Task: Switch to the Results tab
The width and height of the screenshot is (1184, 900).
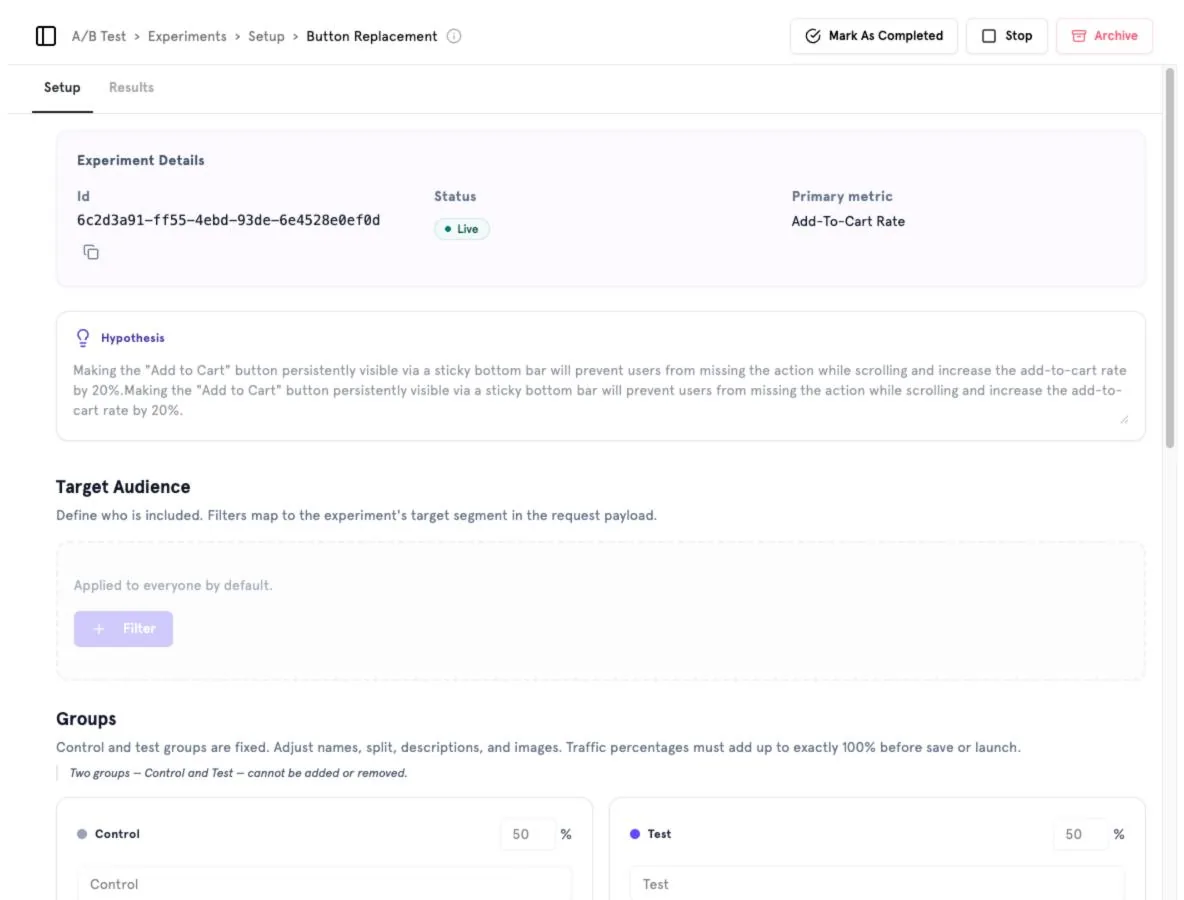Action: coord(131,88)
